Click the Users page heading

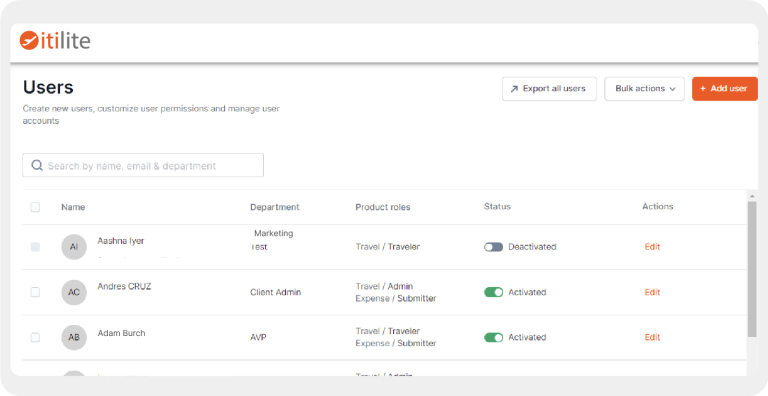click(48, 87)
